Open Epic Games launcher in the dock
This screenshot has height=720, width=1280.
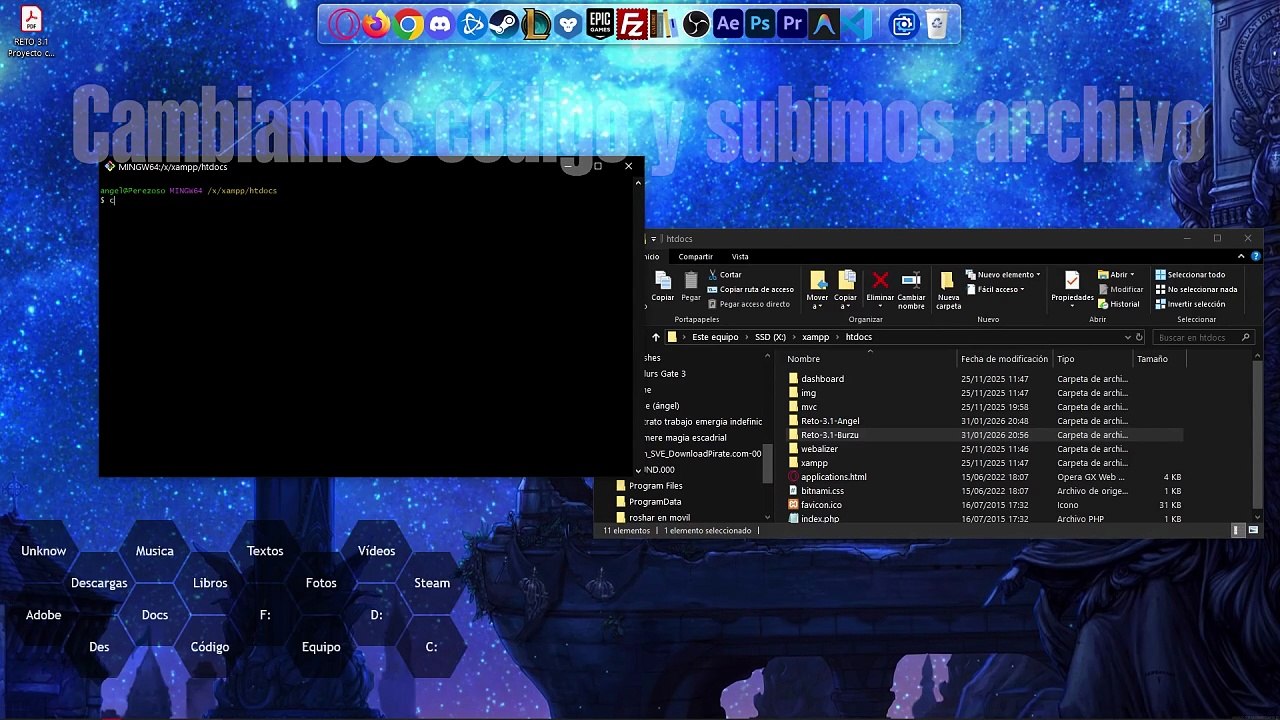(600, 24)
